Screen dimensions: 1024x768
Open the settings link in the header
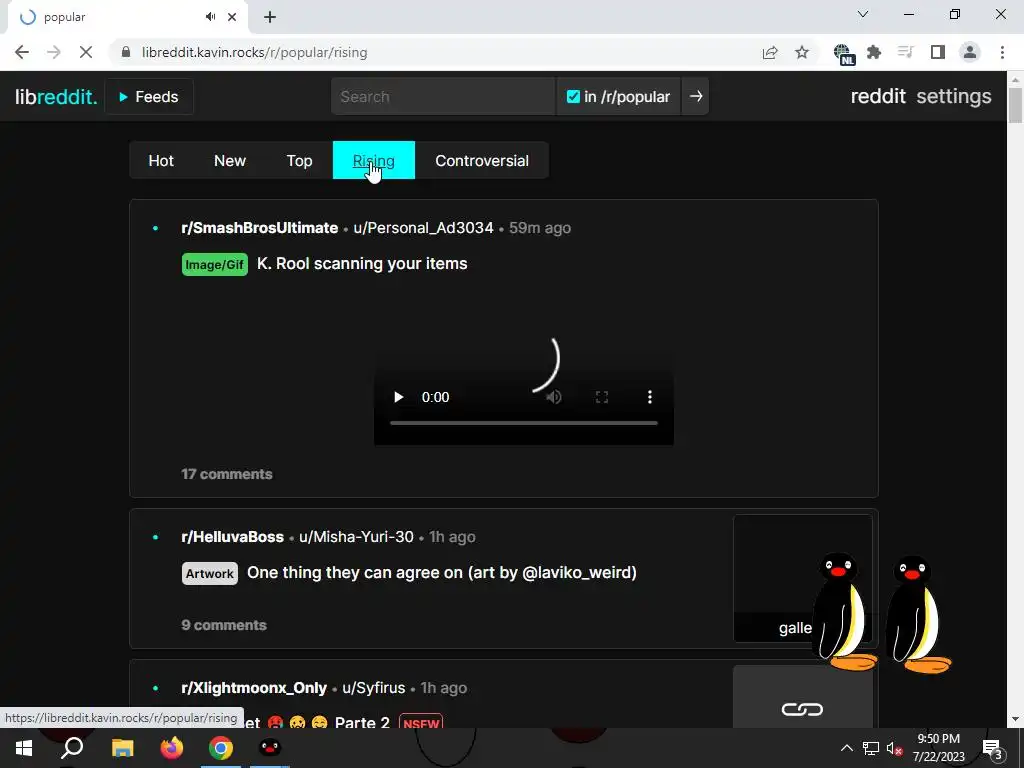click(953, 97)
